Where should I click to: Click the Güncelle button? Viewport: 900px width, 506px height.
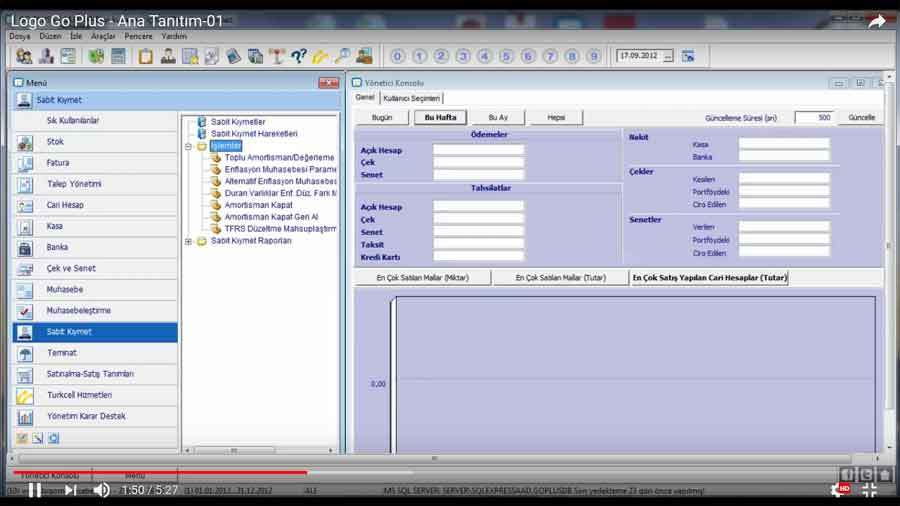[861, 118]
